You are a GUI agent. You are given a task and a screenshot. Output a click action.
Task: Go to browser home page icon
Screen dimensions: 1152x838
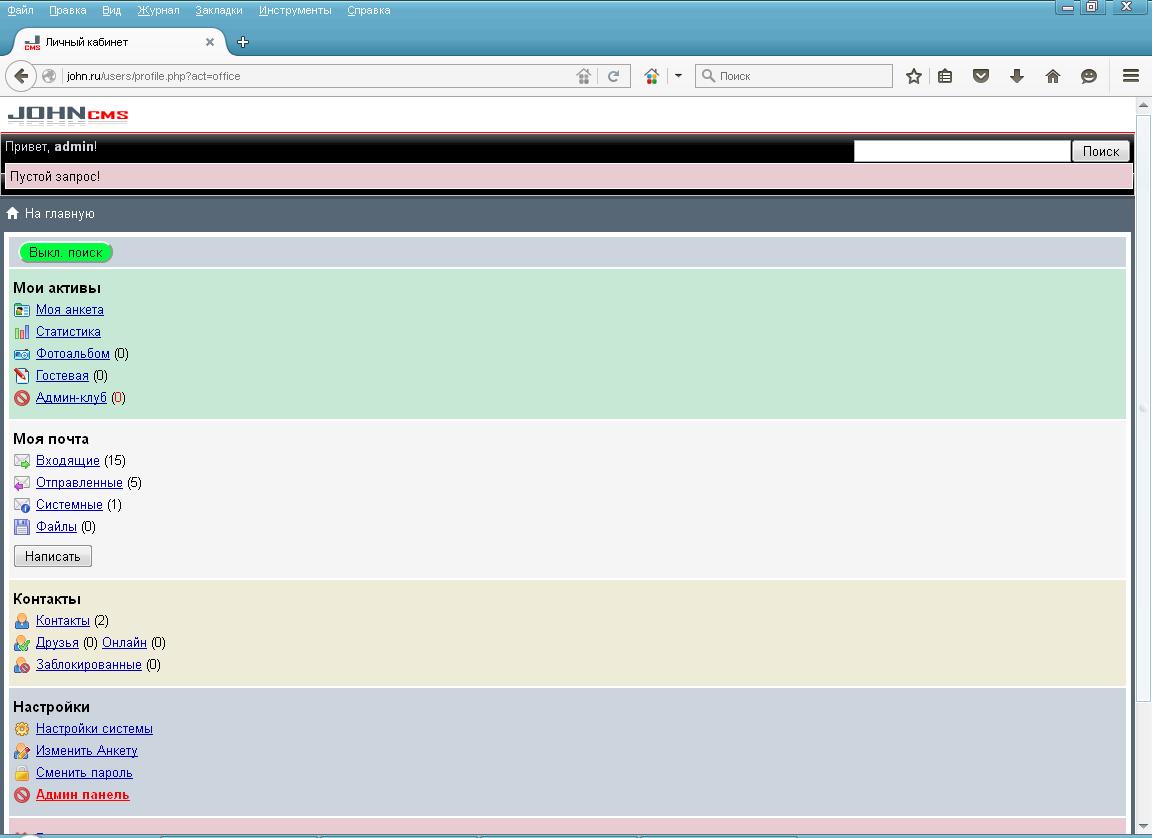point(1053,76)
